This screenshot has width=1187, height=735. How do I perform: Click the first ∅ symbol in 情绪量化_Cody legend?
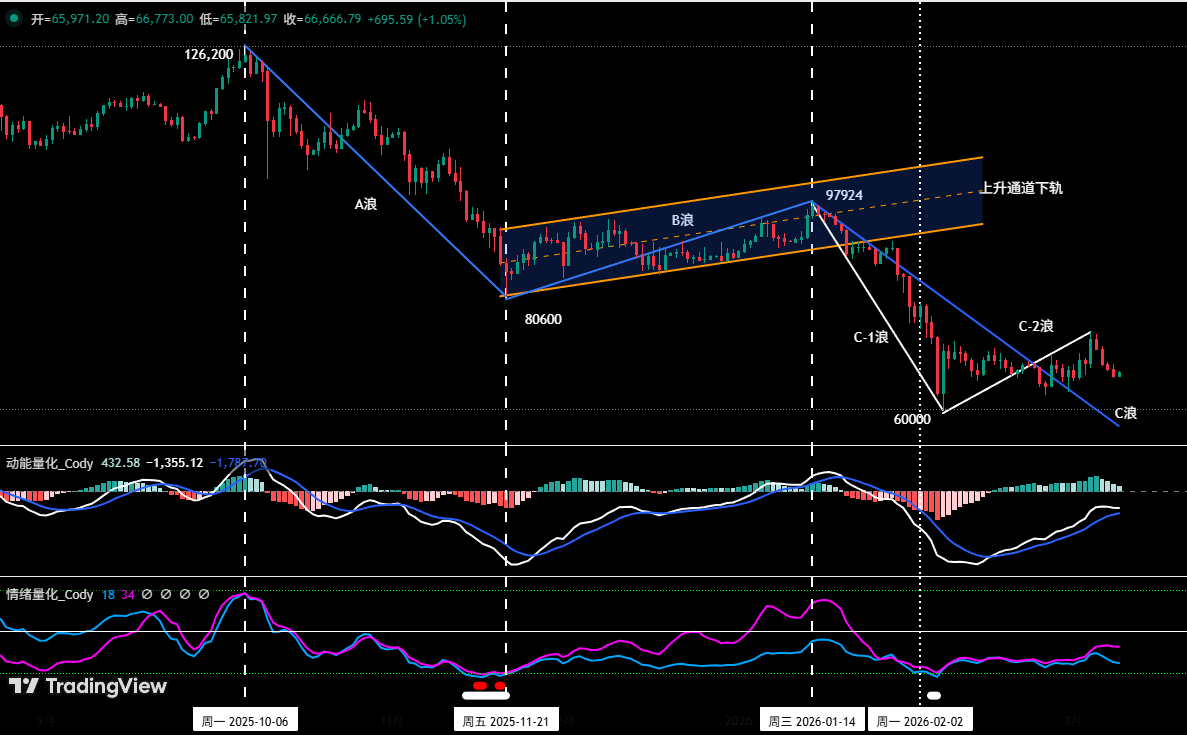(146, 594)
